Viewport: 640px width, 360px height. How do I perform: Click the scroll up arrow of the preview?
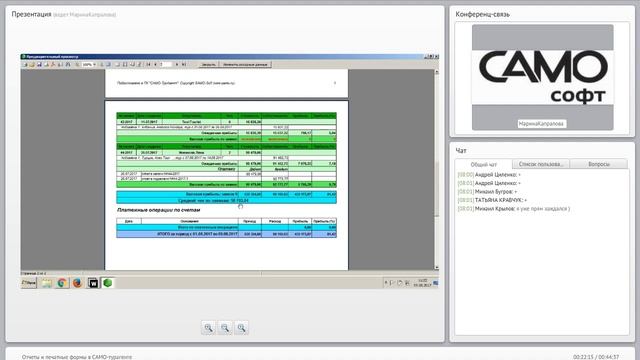(x=436, y=72)
